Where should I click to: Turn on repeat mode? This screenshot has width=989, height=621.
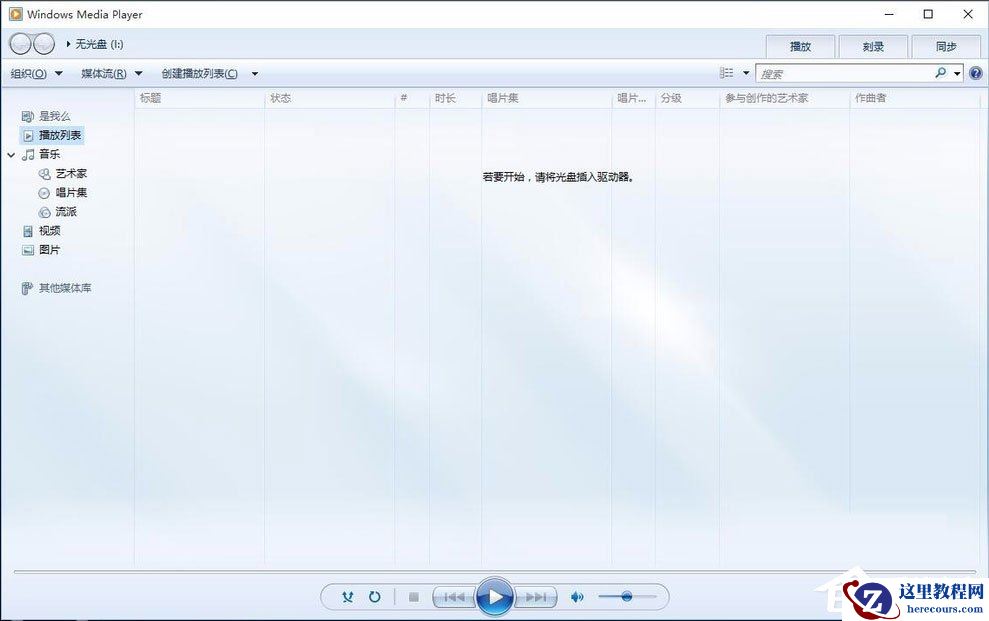(375, 596)
